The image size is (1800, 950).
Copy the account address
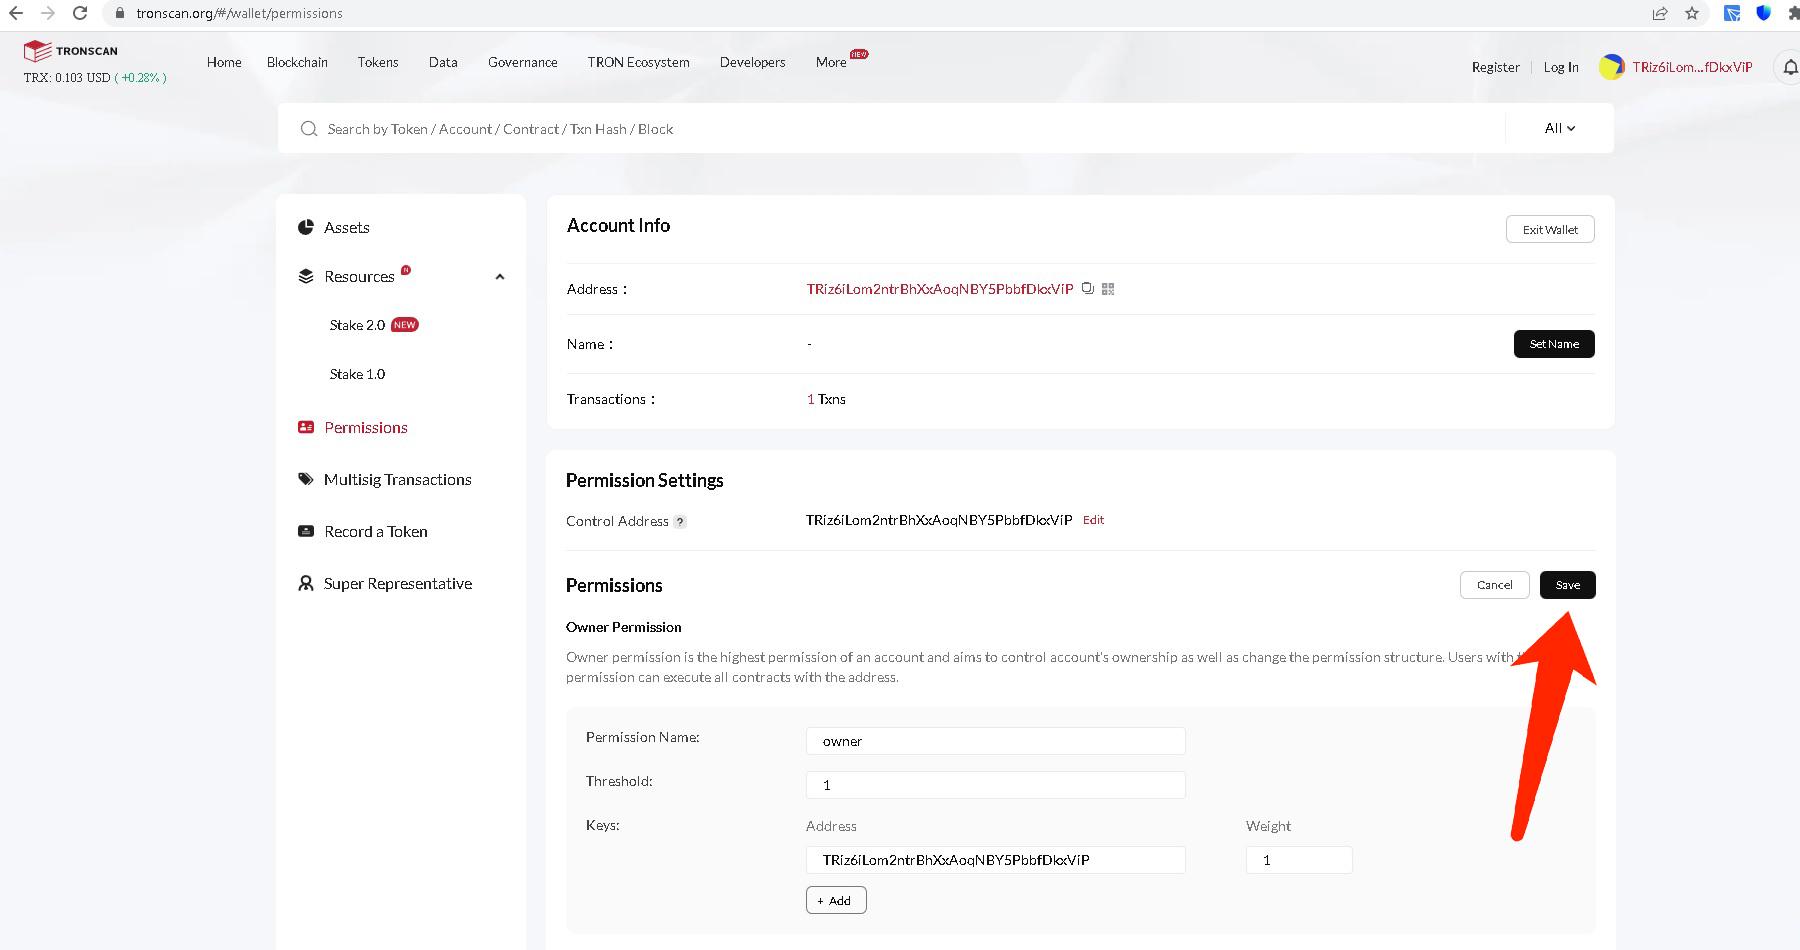[1087, 289]
